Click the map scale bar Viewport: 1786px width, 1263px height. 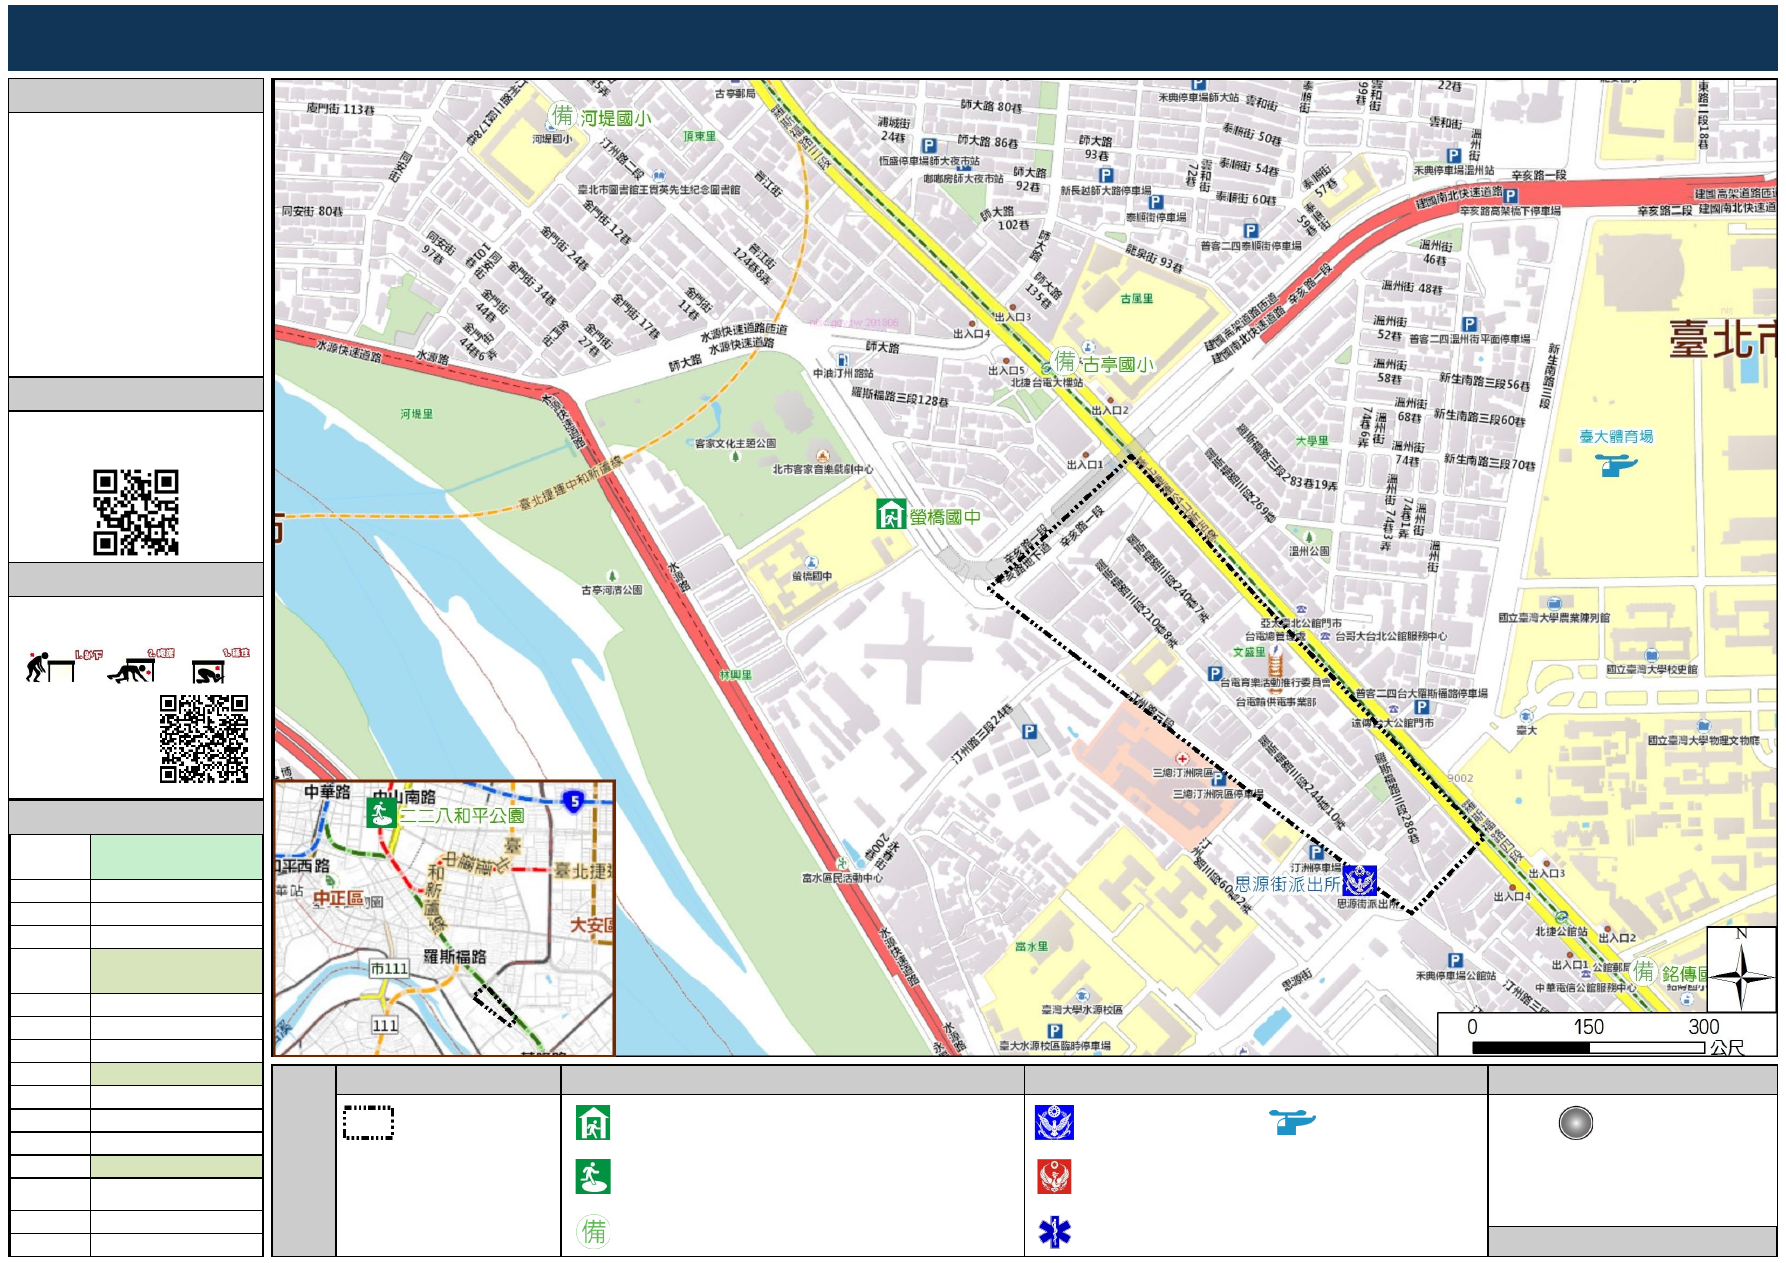pyautogui.click(x=1588, y=1047)
